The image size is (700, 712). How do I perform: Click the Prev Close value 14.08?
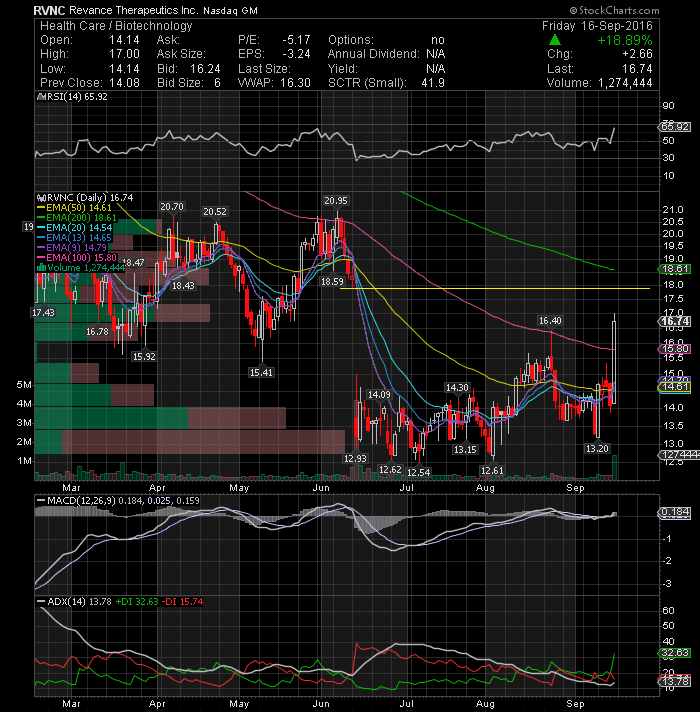[124, 83]
